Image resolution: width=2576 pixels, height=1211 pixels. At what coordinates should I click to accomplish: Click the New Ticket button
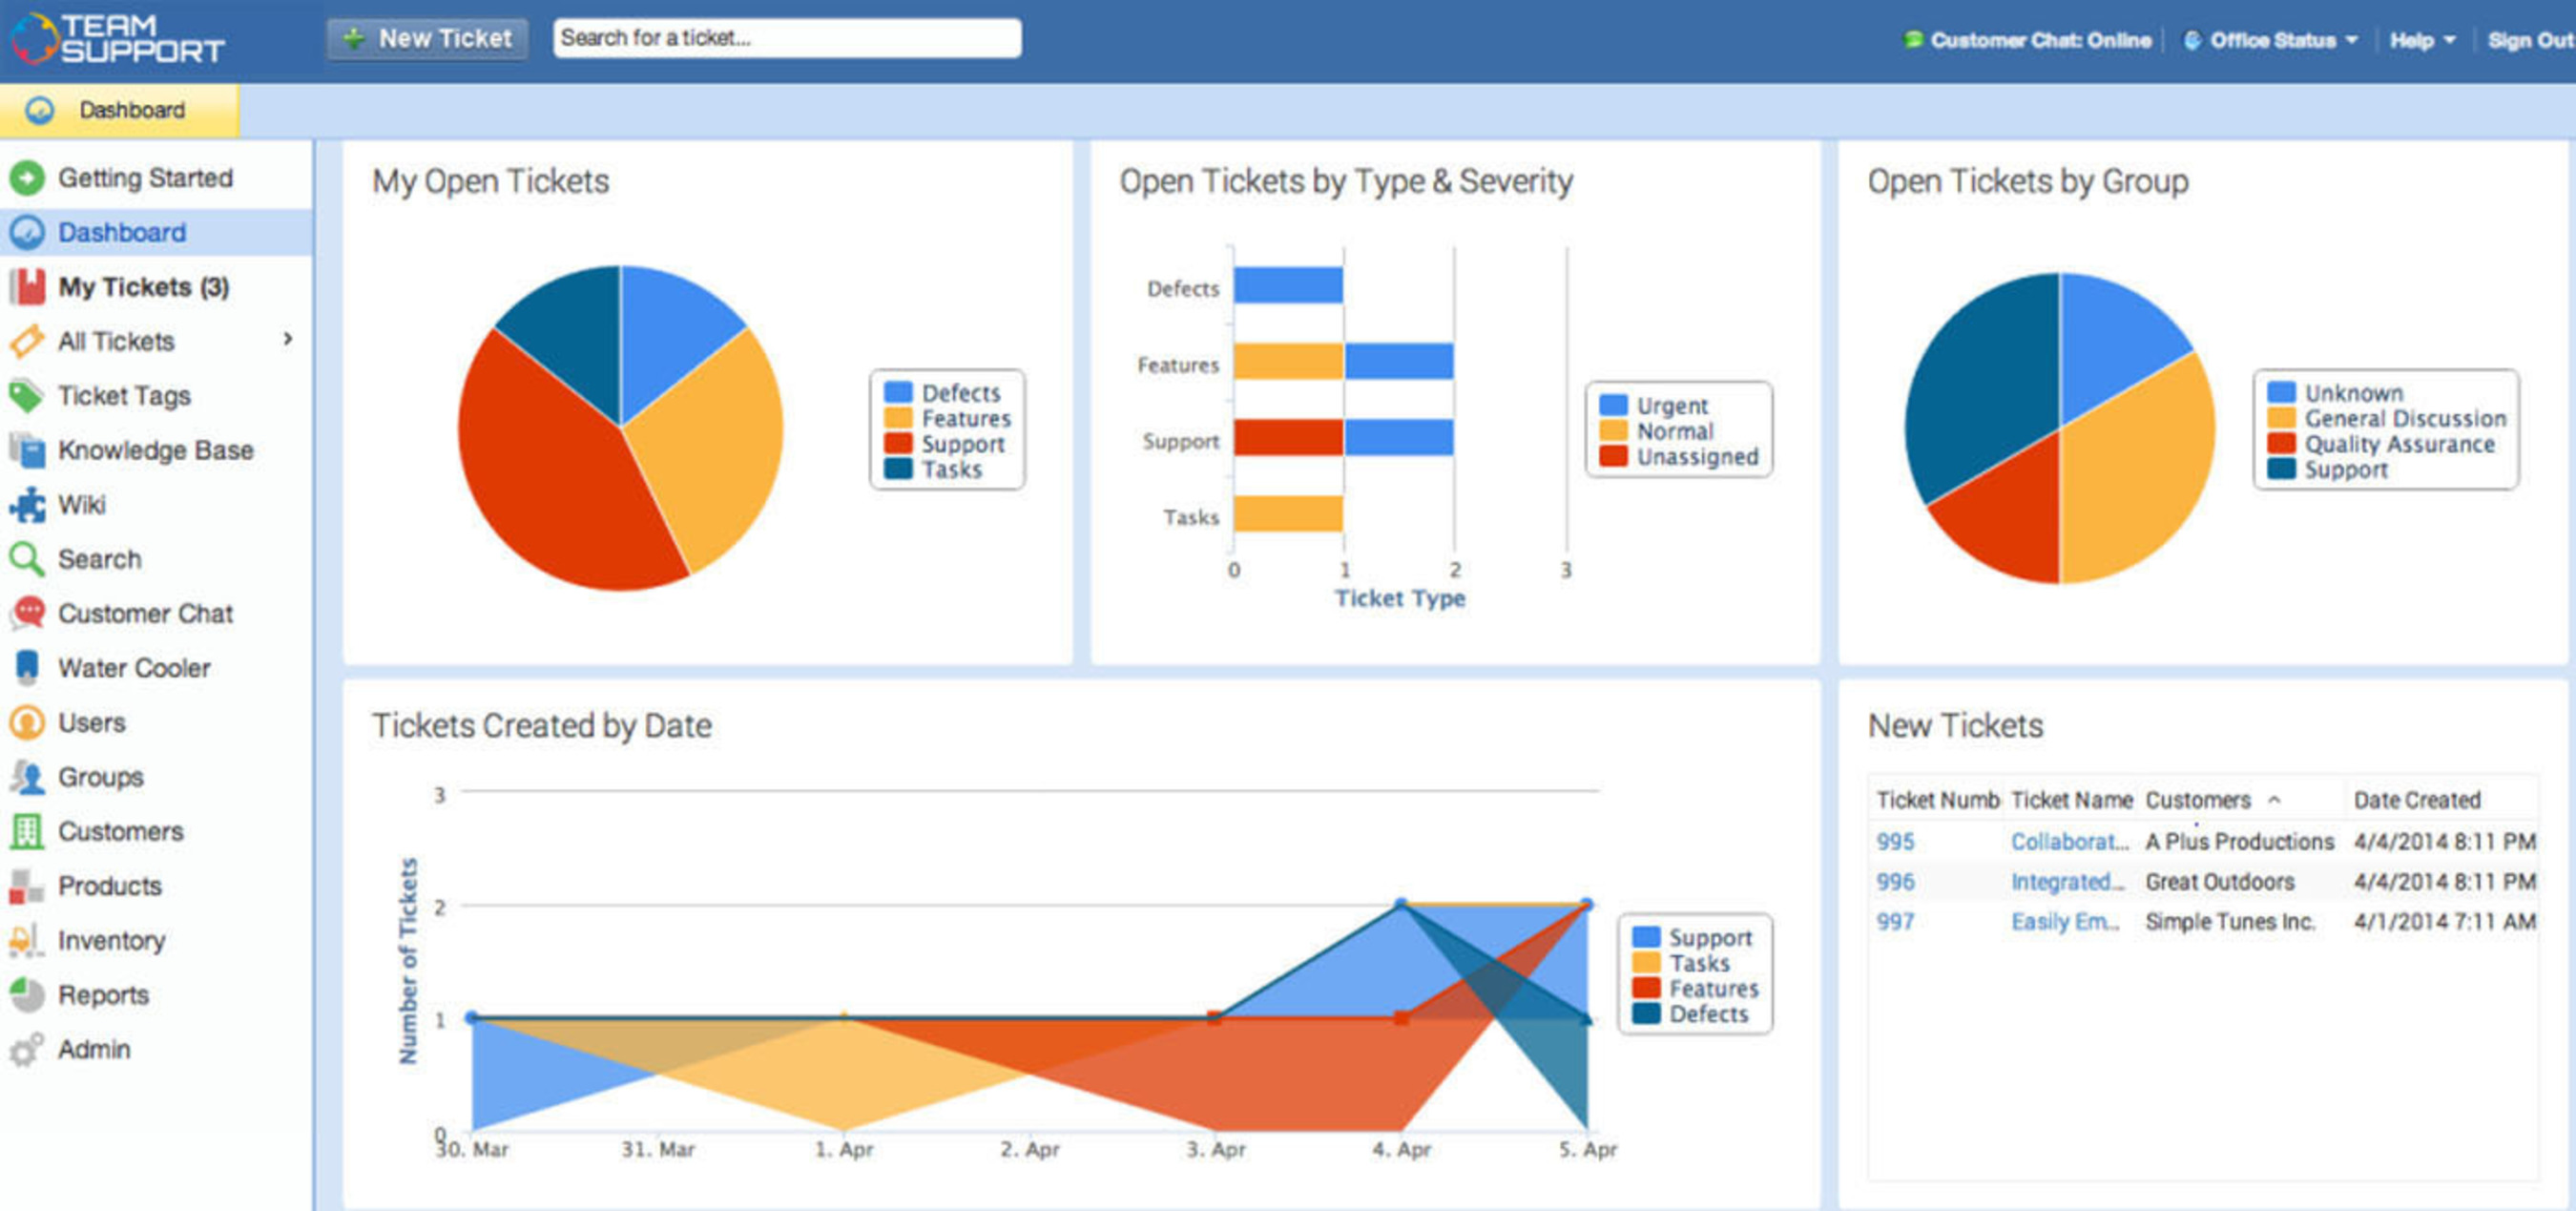428,39
